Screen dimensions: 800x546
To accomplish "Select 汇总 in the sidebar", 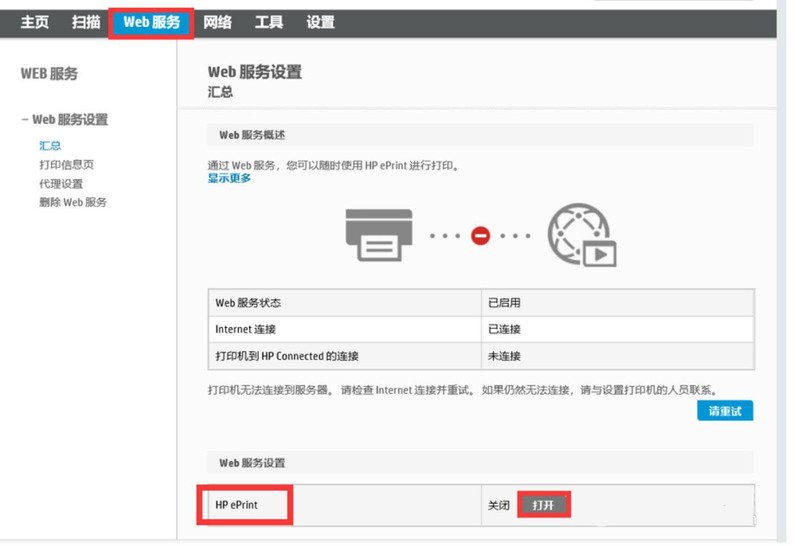I will [50, 146].
